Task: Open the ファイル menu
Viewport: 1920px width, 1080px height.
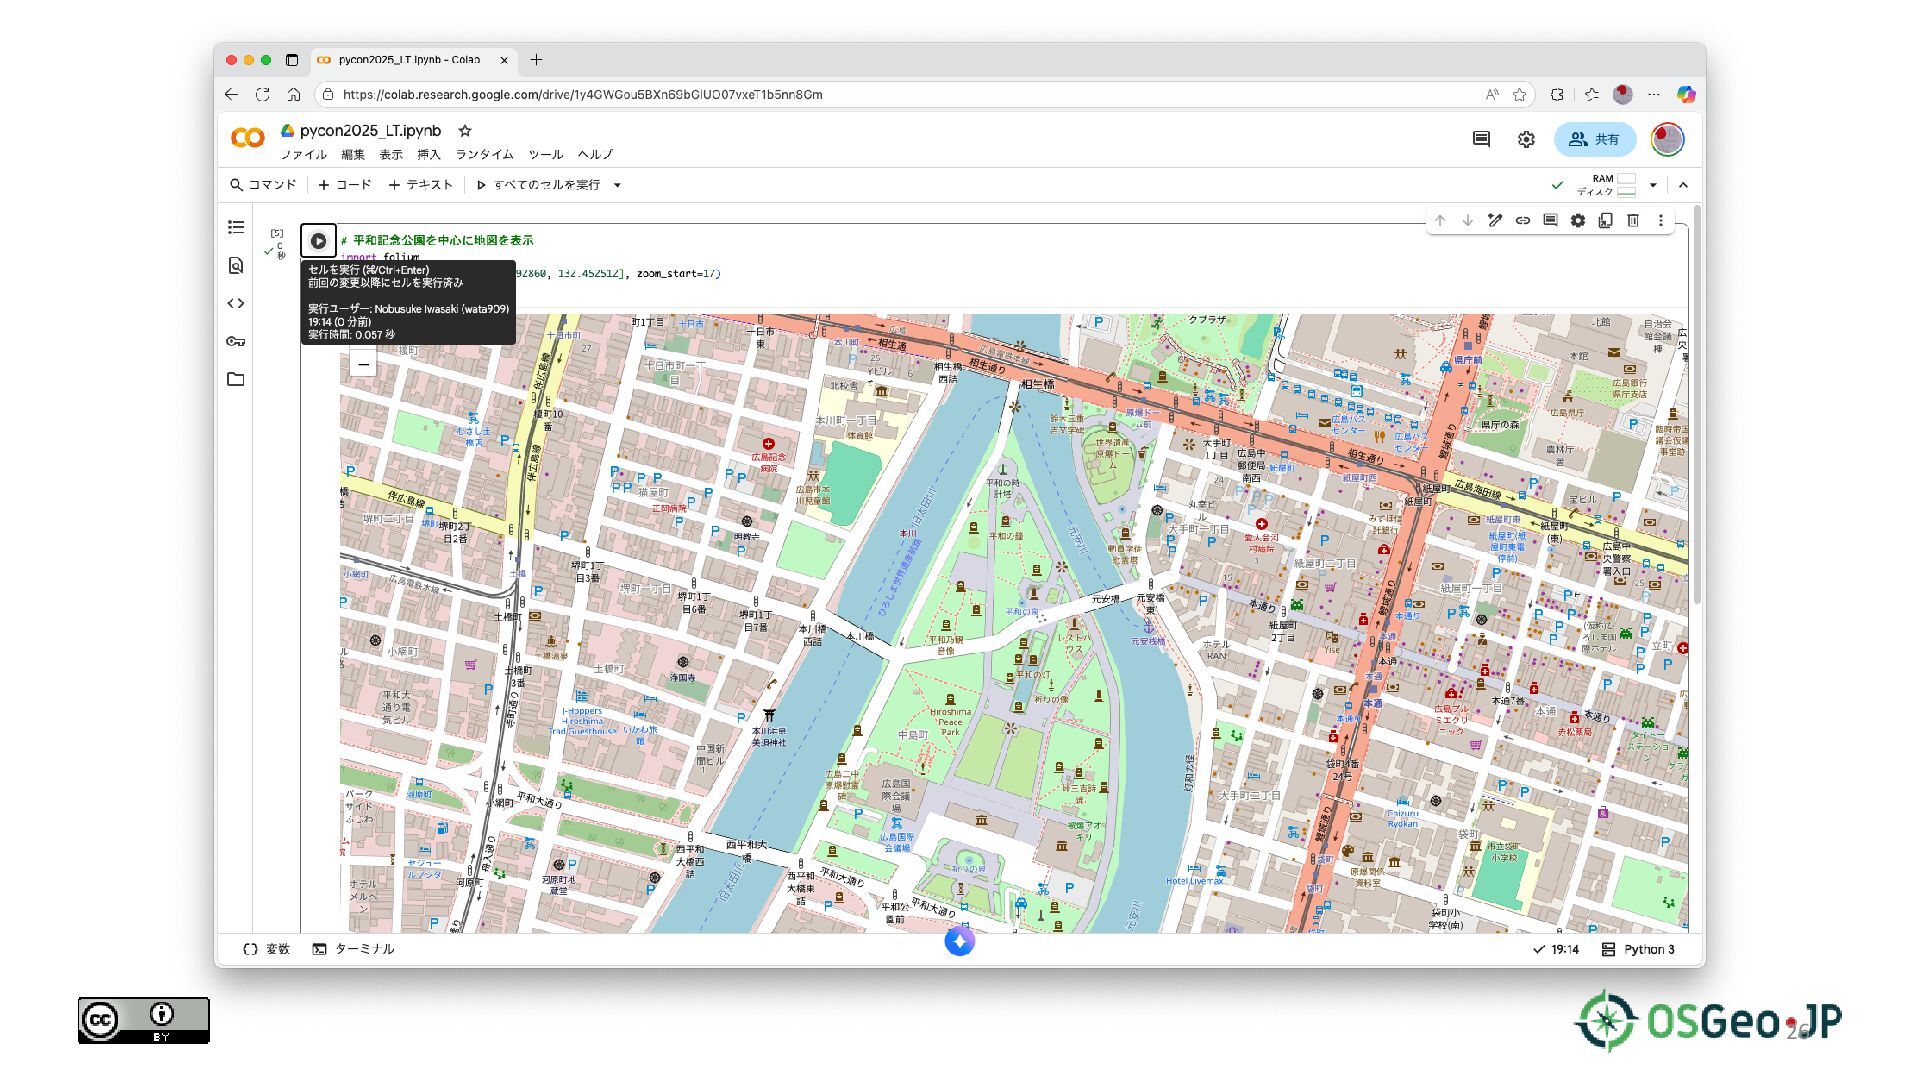Action: (x=304, y=155)
